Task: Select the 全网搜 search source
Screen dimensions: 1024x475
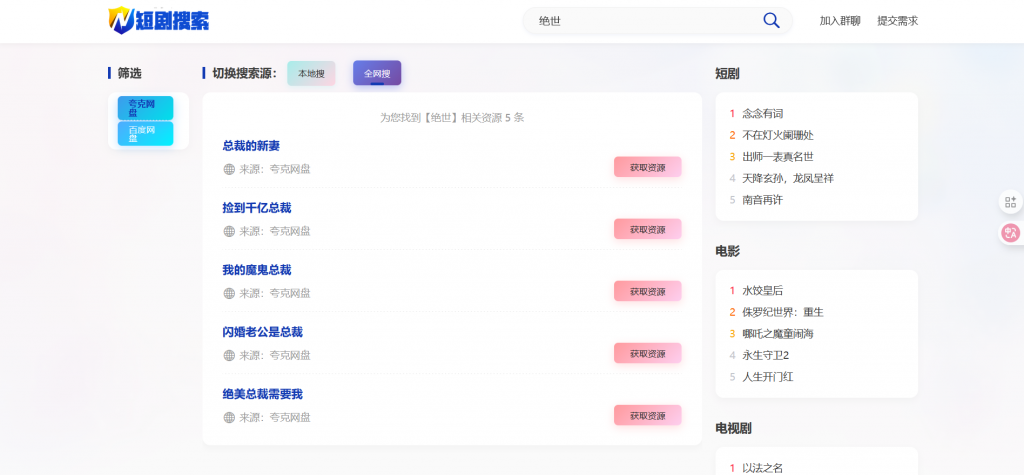Action: click(377, 73)
